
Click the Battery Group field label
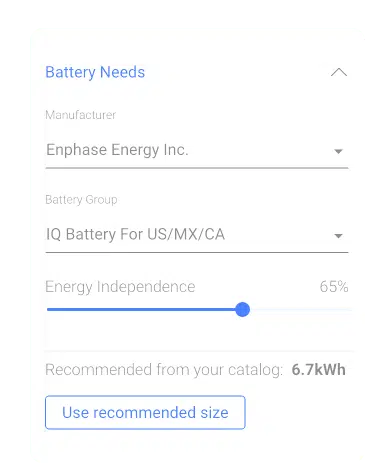(81, 200)
